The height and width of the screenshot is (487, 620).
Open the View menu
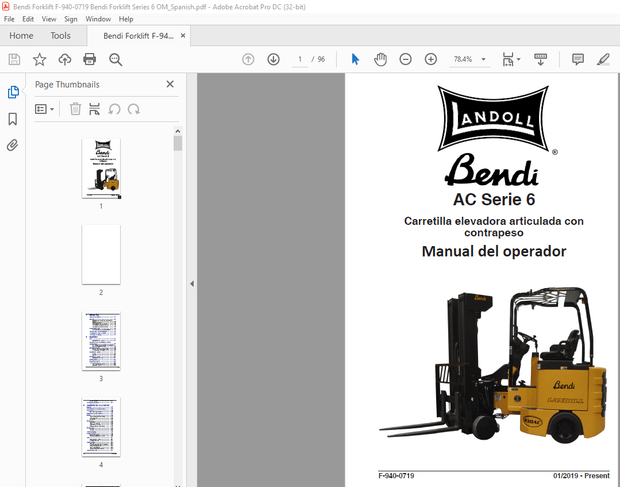pyautogui.click(x=49, y=19)
